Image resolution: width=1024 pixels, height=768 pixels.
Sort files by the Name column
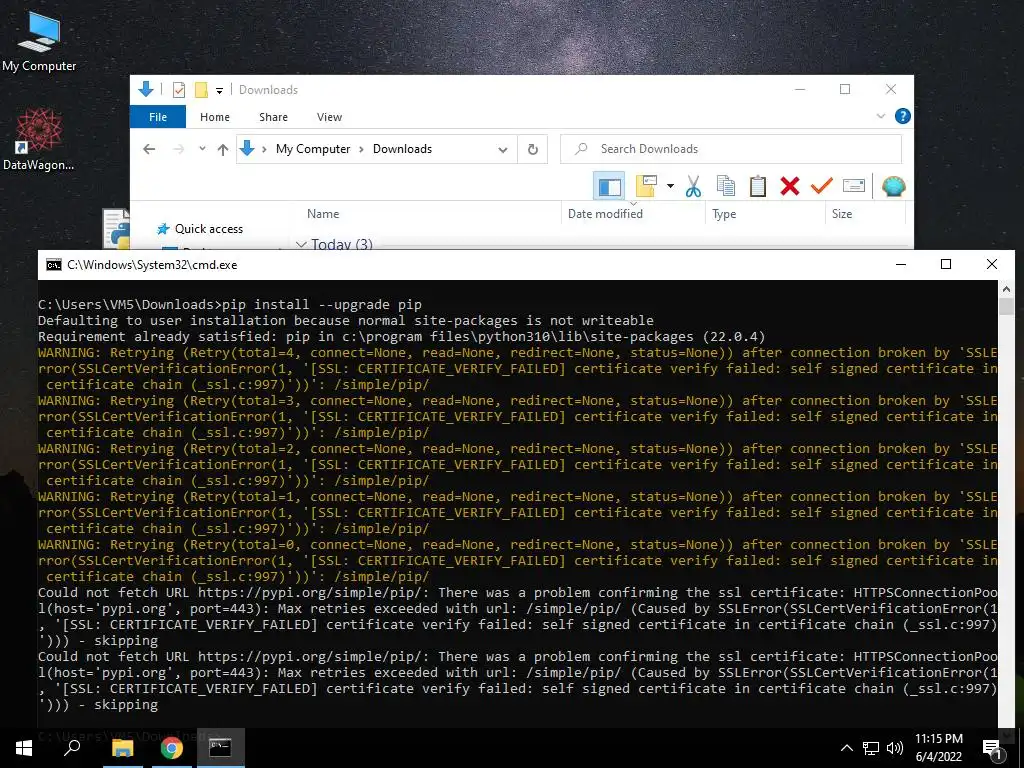click(x=323, y=214)
